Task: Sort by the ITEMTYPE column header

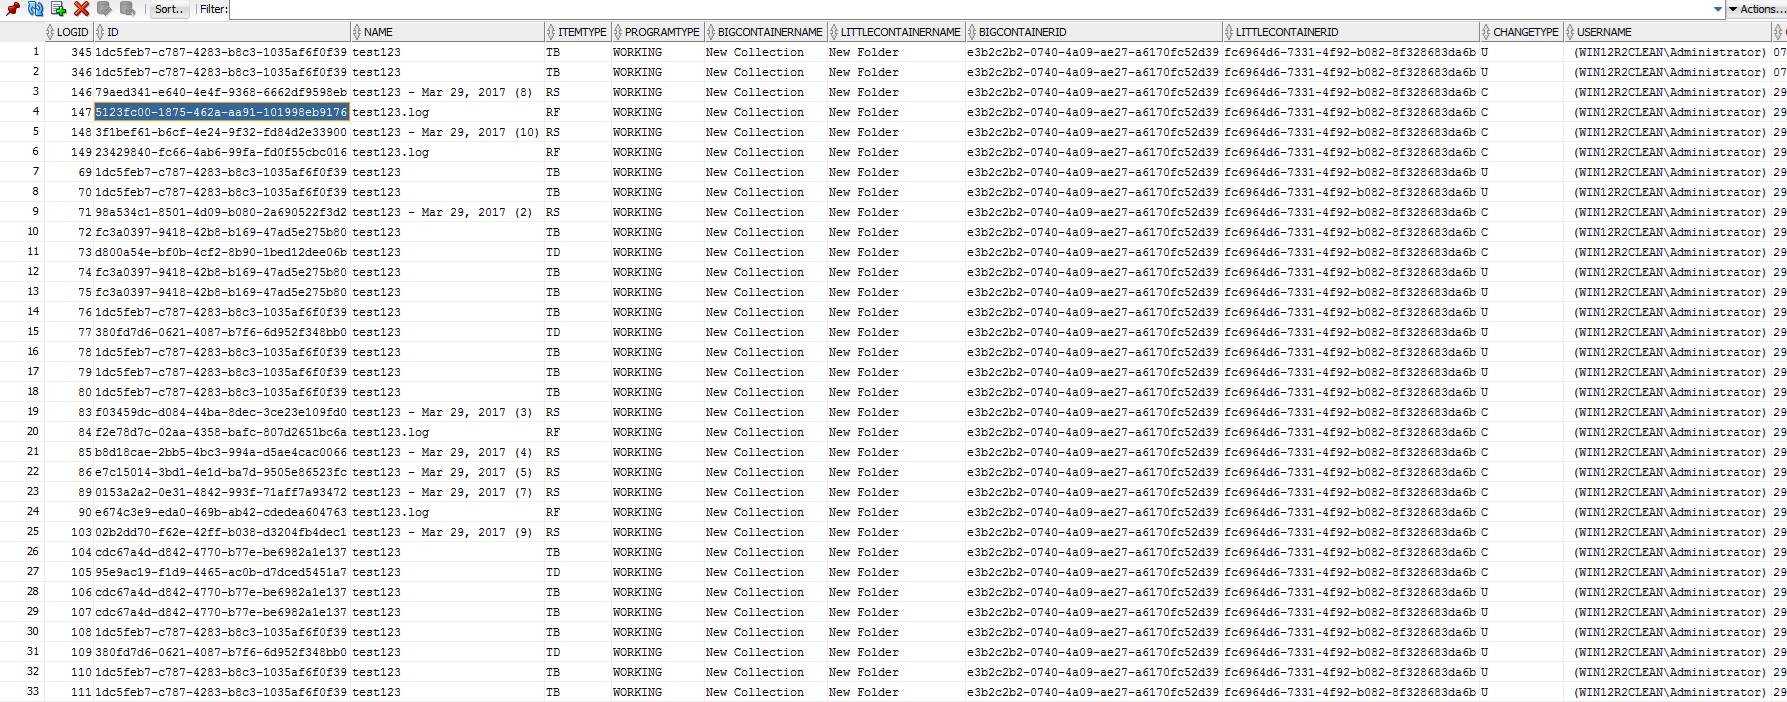Action: 577,32
